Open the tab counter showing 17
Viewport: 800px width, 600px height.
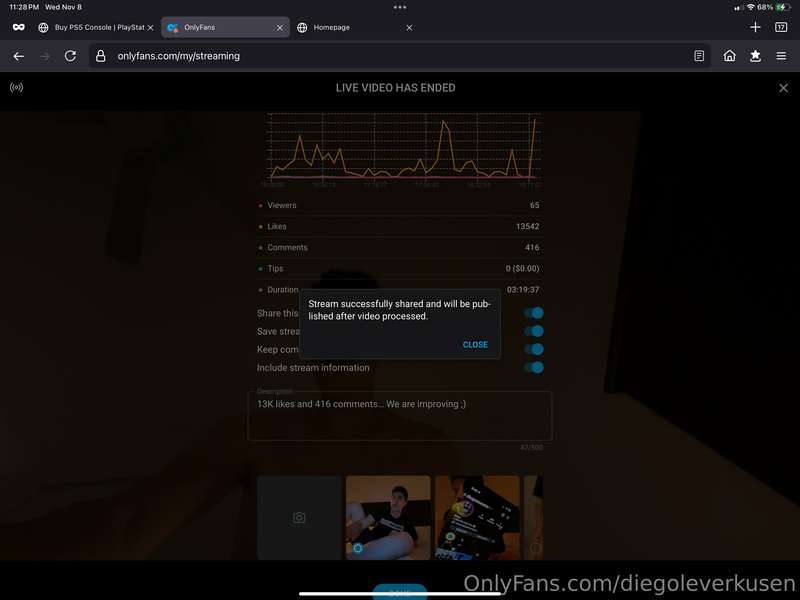pyautogui.click(x=781, y=27)
